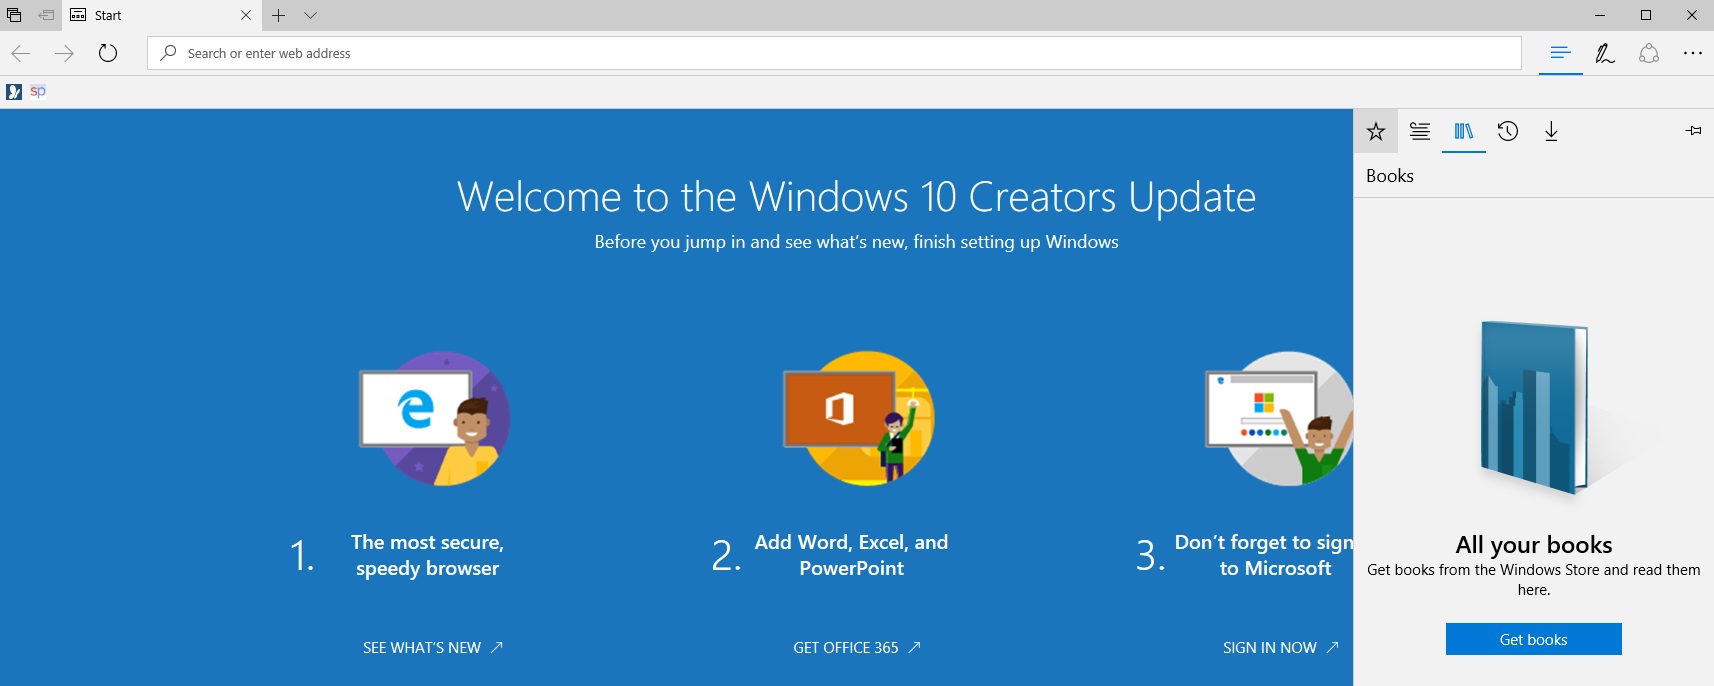Click 'The most secure, speedy browser' text
The image size is (1714, 686).
click(427, 555)
